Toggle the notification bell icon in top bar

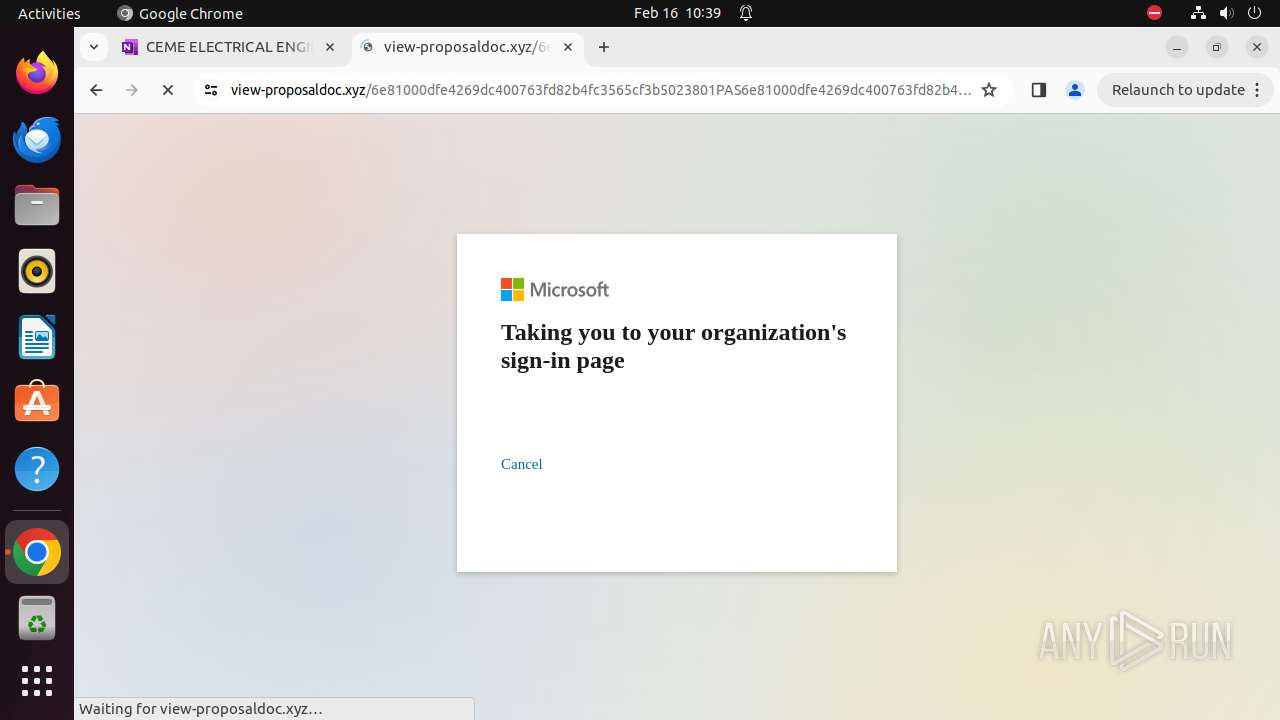[x=746, y=13]
